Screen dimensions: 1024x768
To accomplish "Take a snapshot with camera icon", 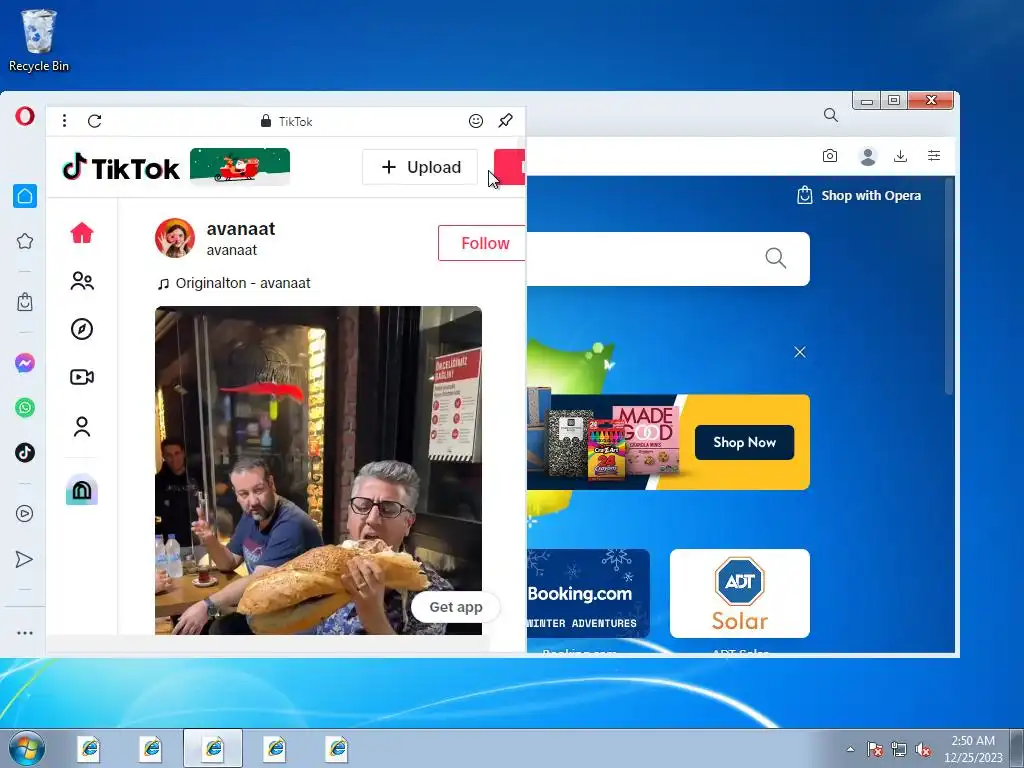I will coord(830,155).
